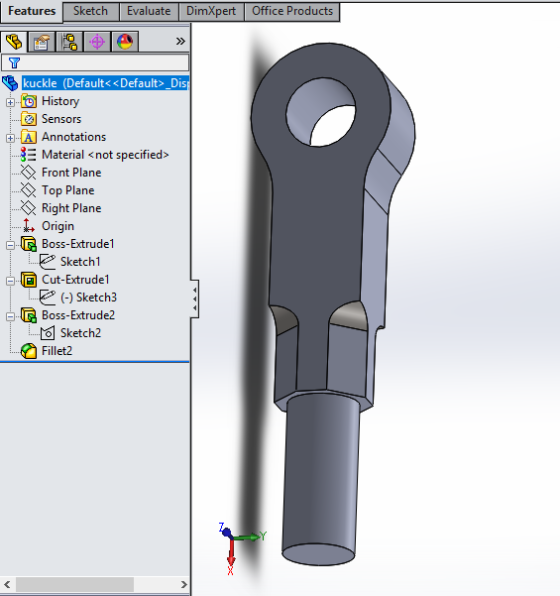Select the Top Plane label
The width and height of the screenshot is (560, 596).
coord(68,190)
